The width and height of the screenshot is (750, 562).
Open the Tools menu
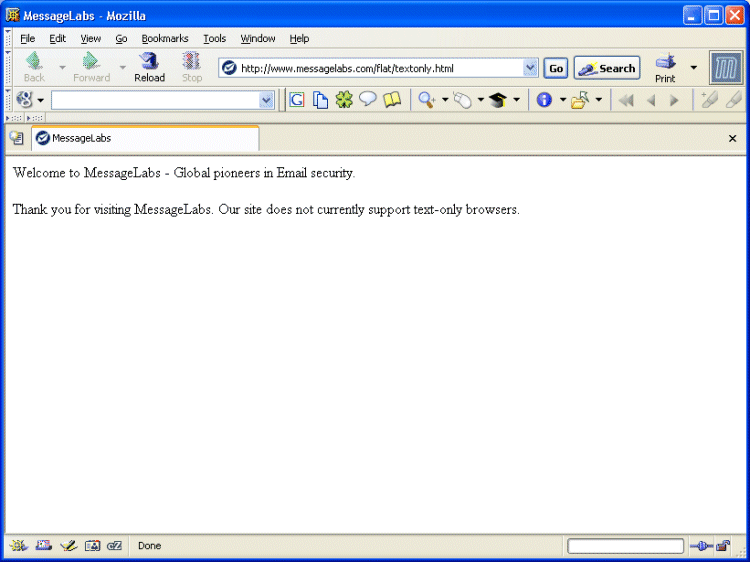coord(214,39)
